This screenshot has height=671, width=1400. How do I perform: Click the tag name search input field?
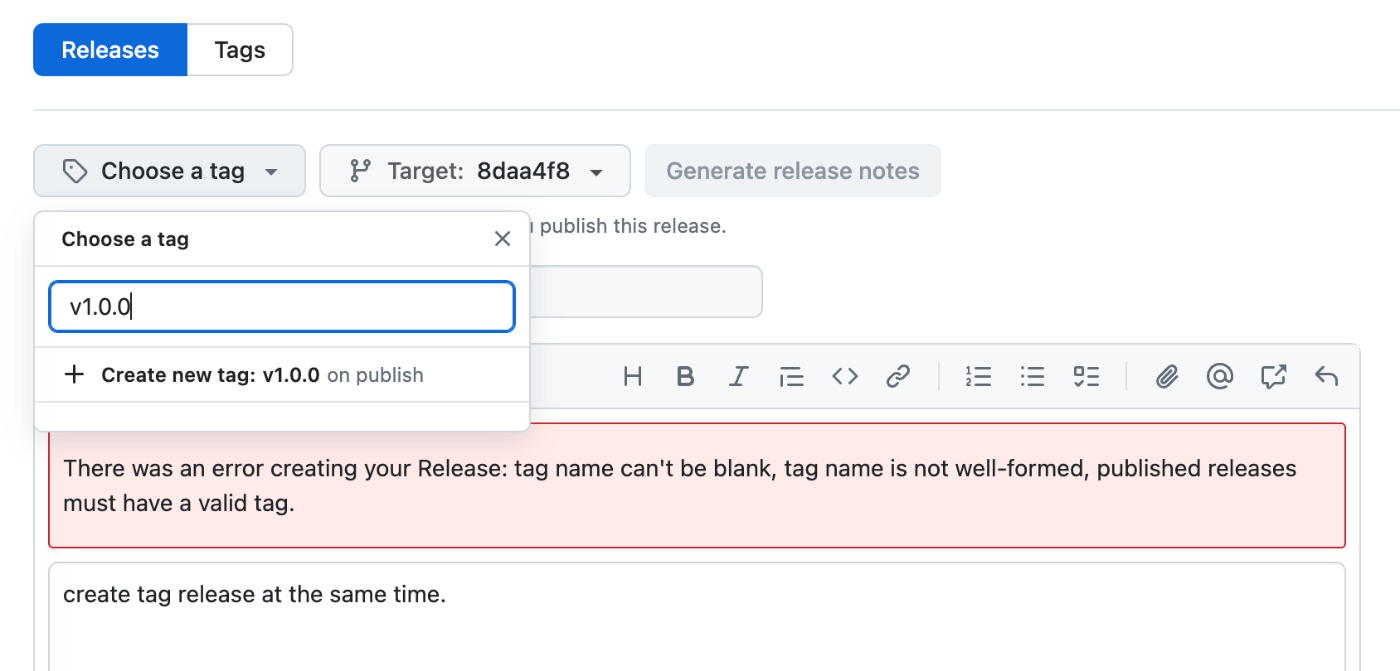pos(281,306)
